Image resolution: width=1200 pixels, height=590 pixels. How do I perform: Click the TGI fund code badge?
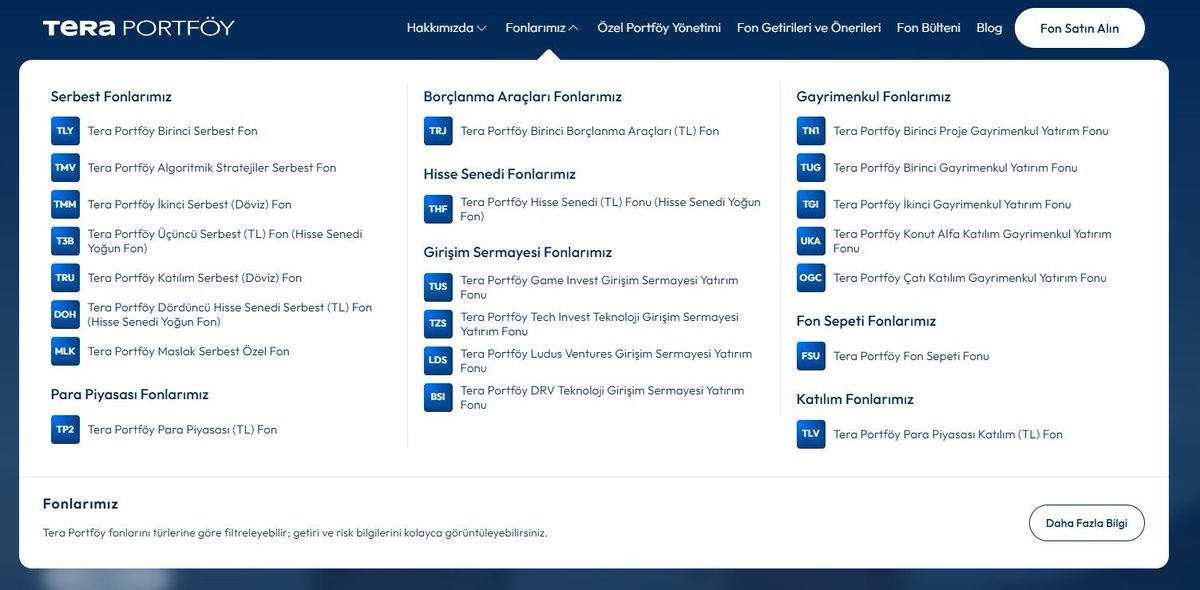(x=811, y=204)
